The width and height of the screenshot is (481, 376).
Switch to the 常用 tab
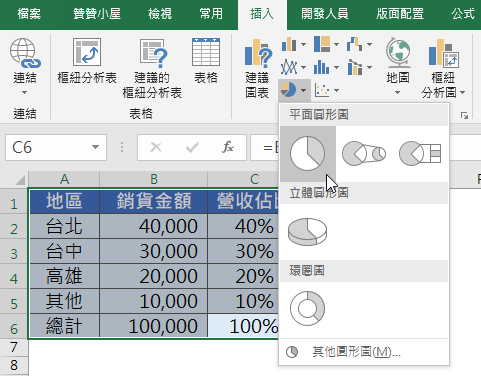211,14
